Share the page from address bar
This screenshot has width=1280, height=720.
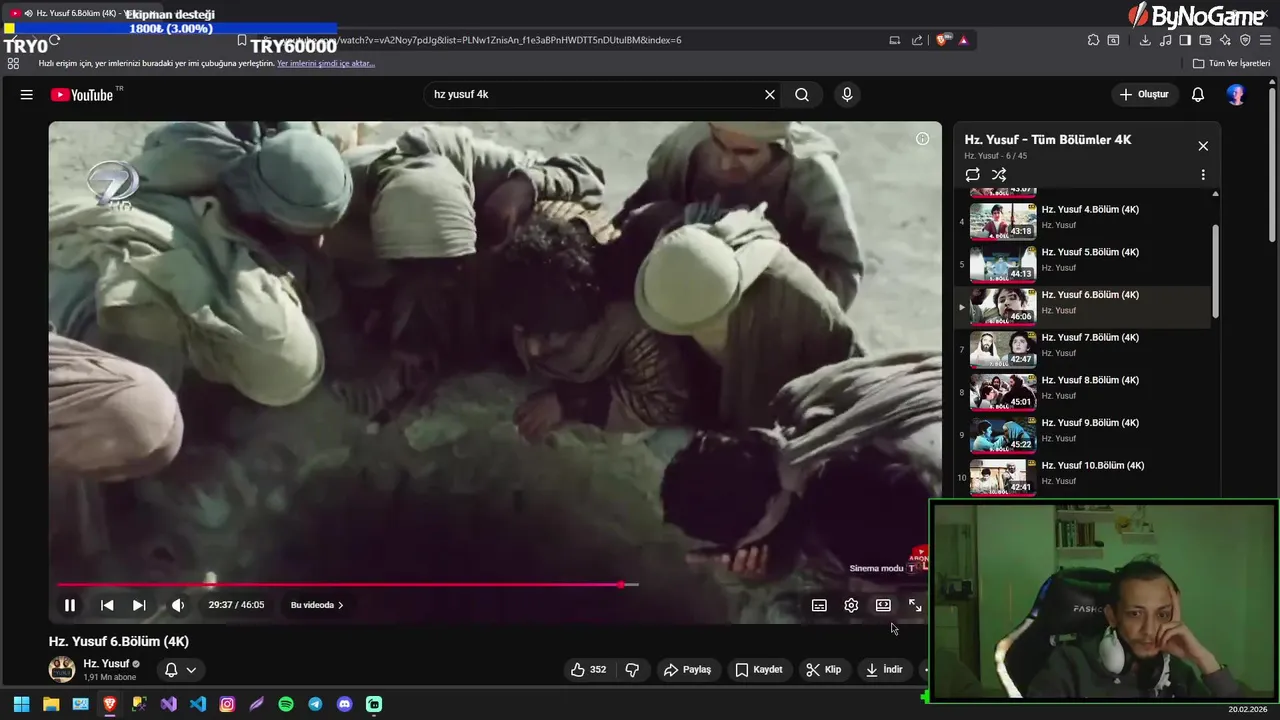(x=917, y=40)
